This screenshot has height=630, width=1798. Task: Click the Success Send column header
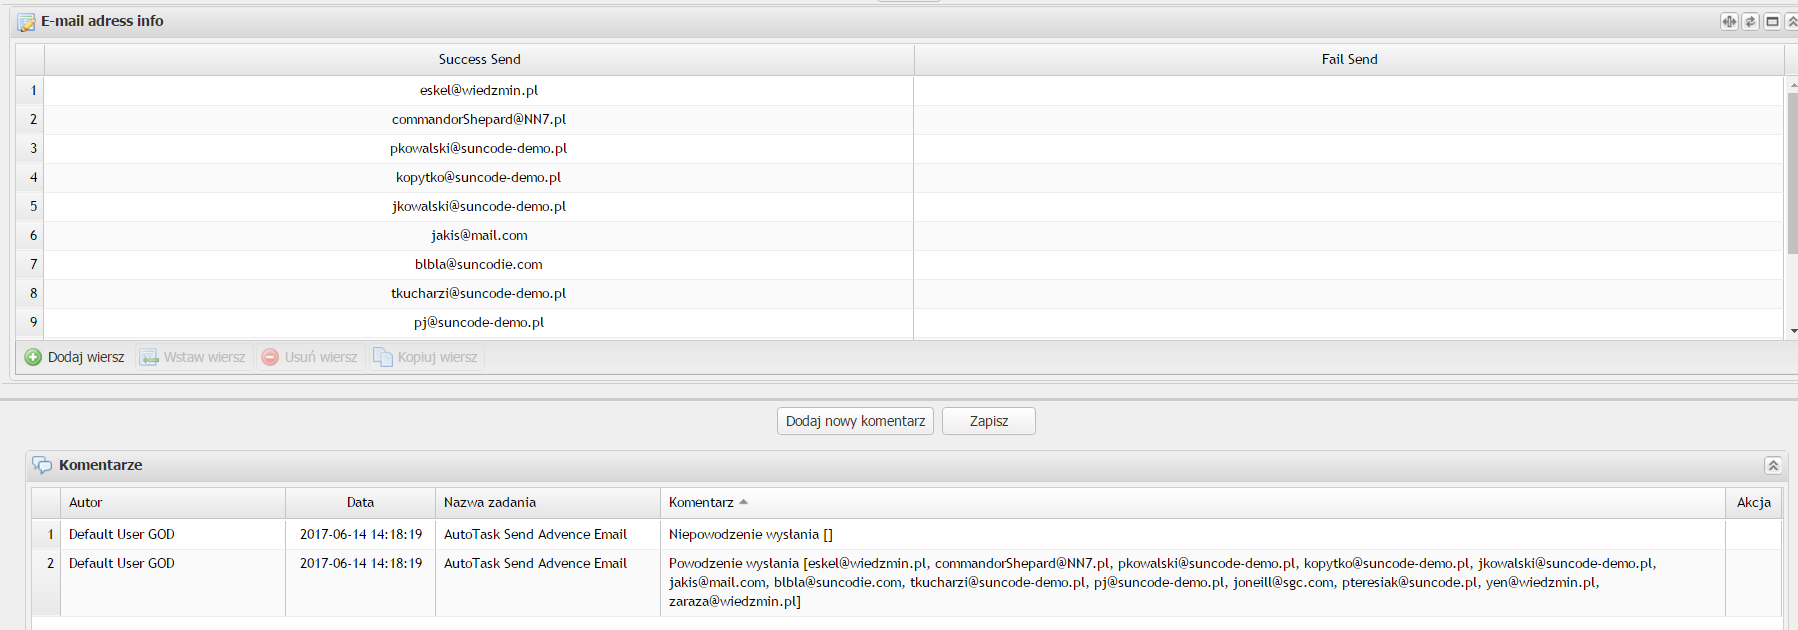point(479,59)
